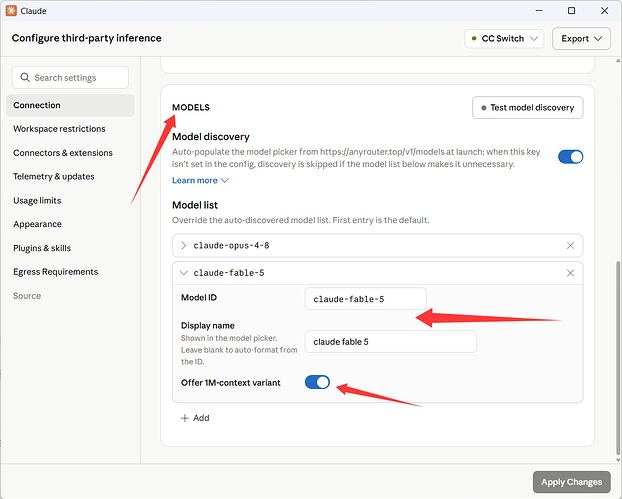Image resolution: width=622 pixels, height=499 pixels.
Task: Open the Source section
Action: point(27,296)
